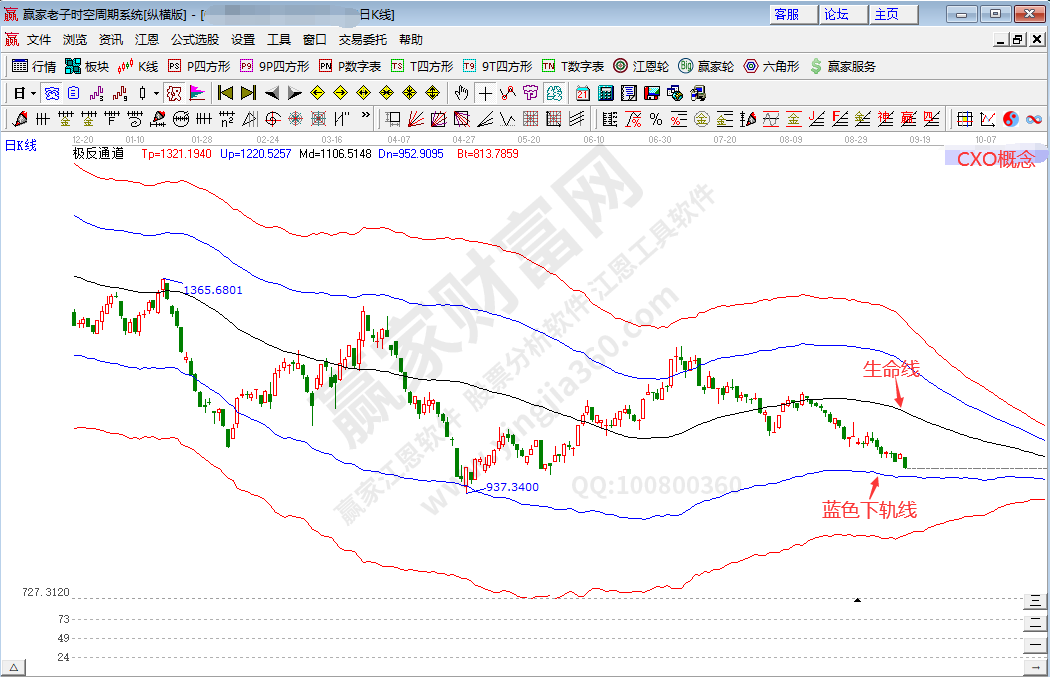Open the 江恩轮 Gann wheel tool
Screen dimensions: 1050x677
pyautogui.click(x=641, y=66)
